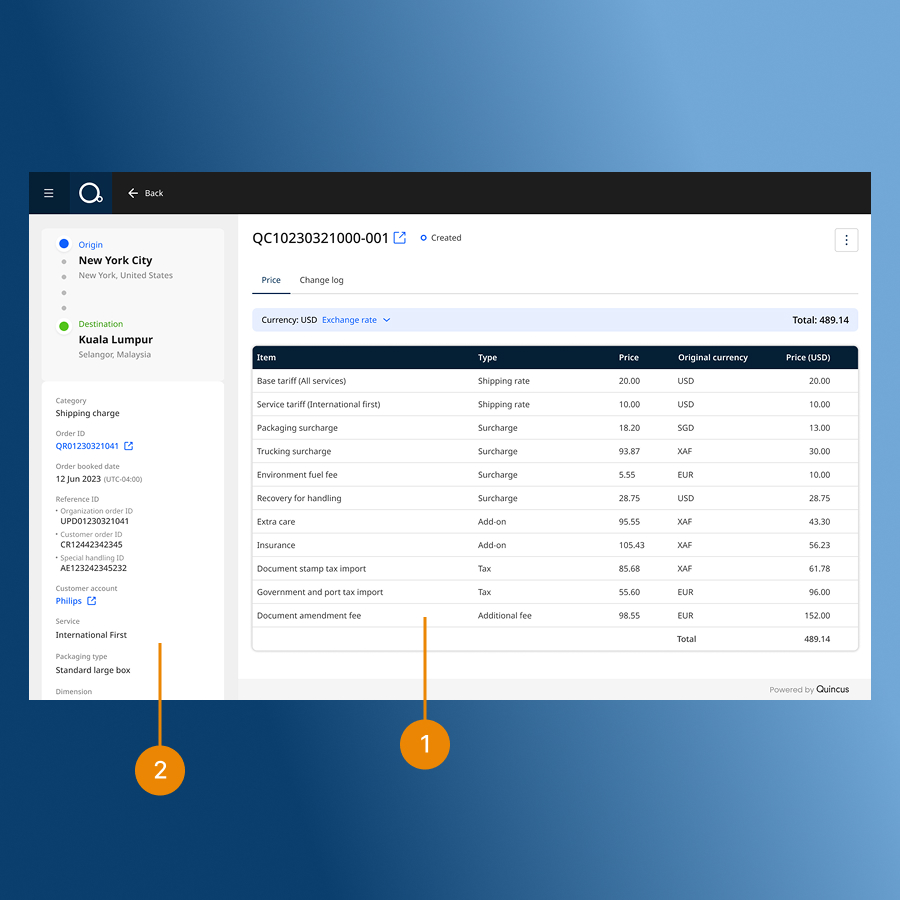This screenshot has height=900, width=900.
Task: Select the Insurance row in table
Action: (555, 545)
